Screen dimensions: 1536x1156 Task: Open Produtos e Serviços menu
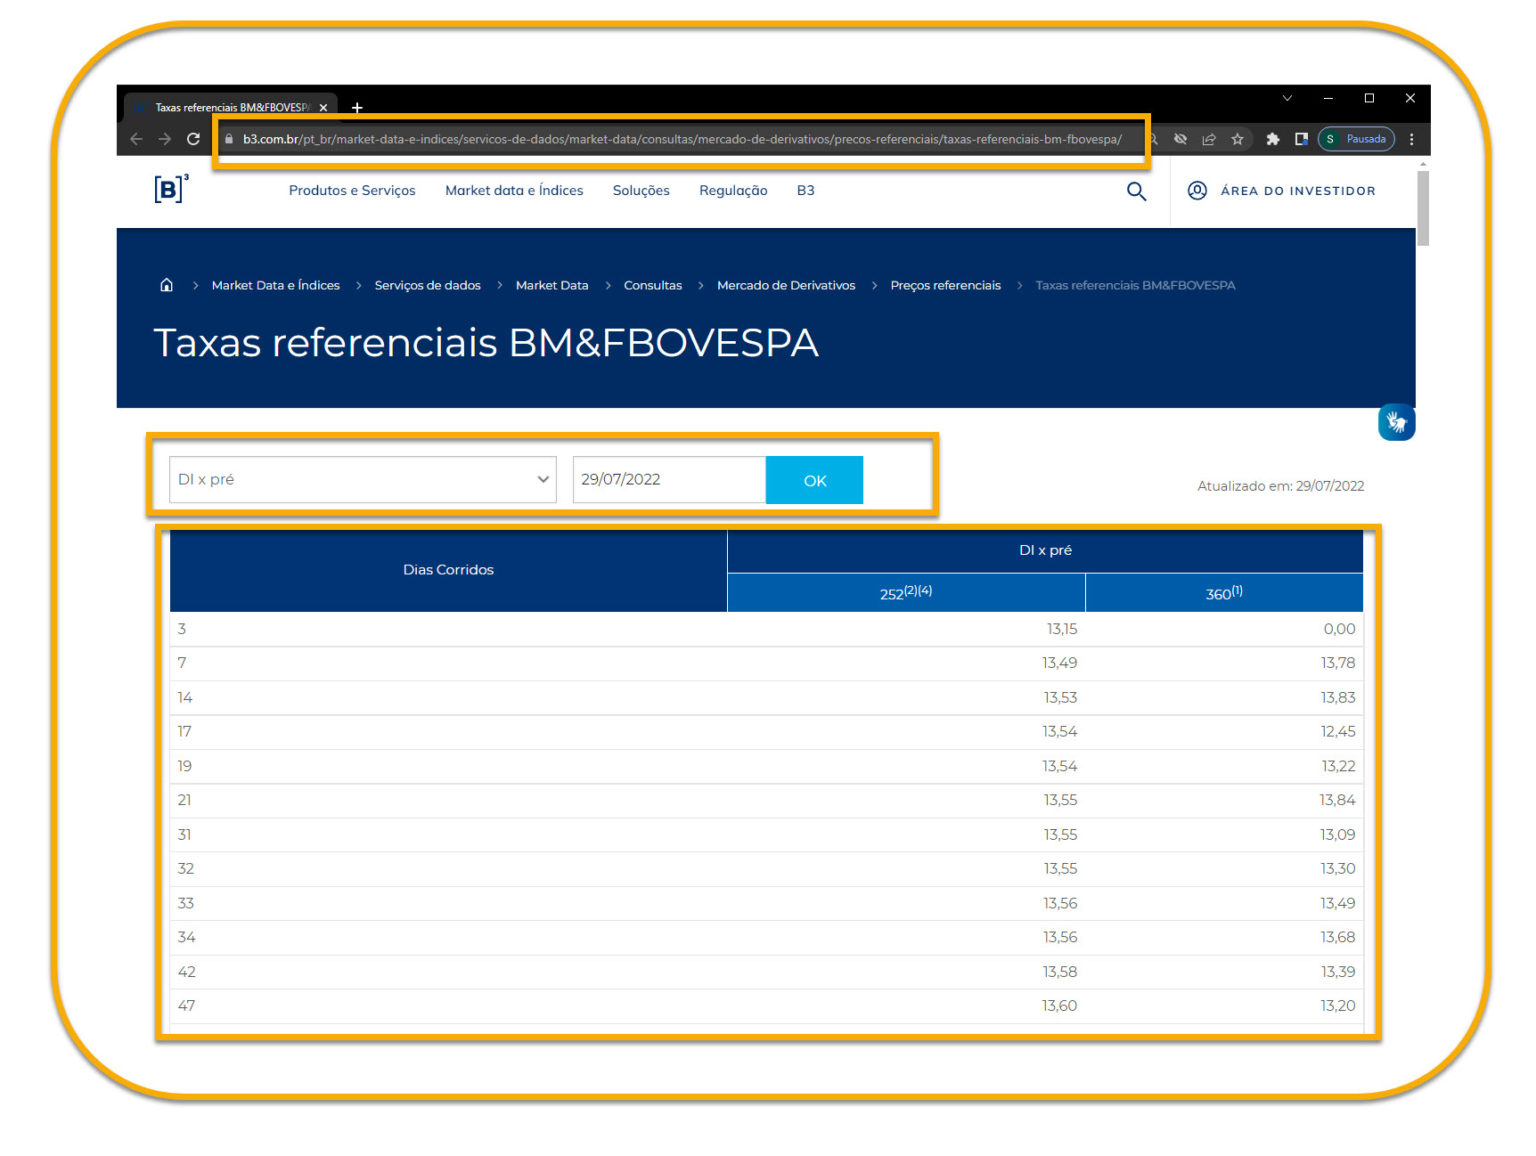point(352,190)
